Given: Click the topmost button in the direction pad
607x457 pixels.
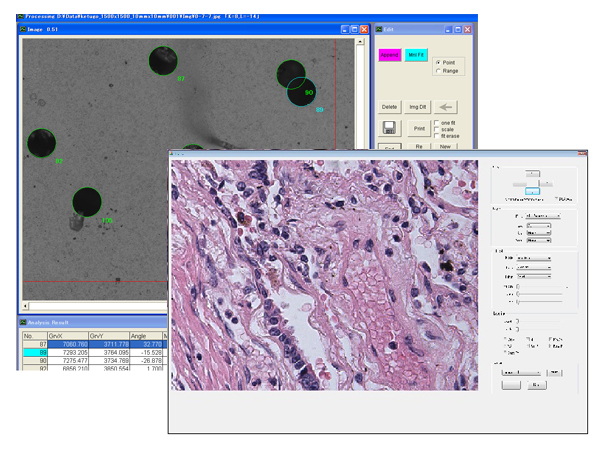Looking at the screenshot, I should (532, 173).
